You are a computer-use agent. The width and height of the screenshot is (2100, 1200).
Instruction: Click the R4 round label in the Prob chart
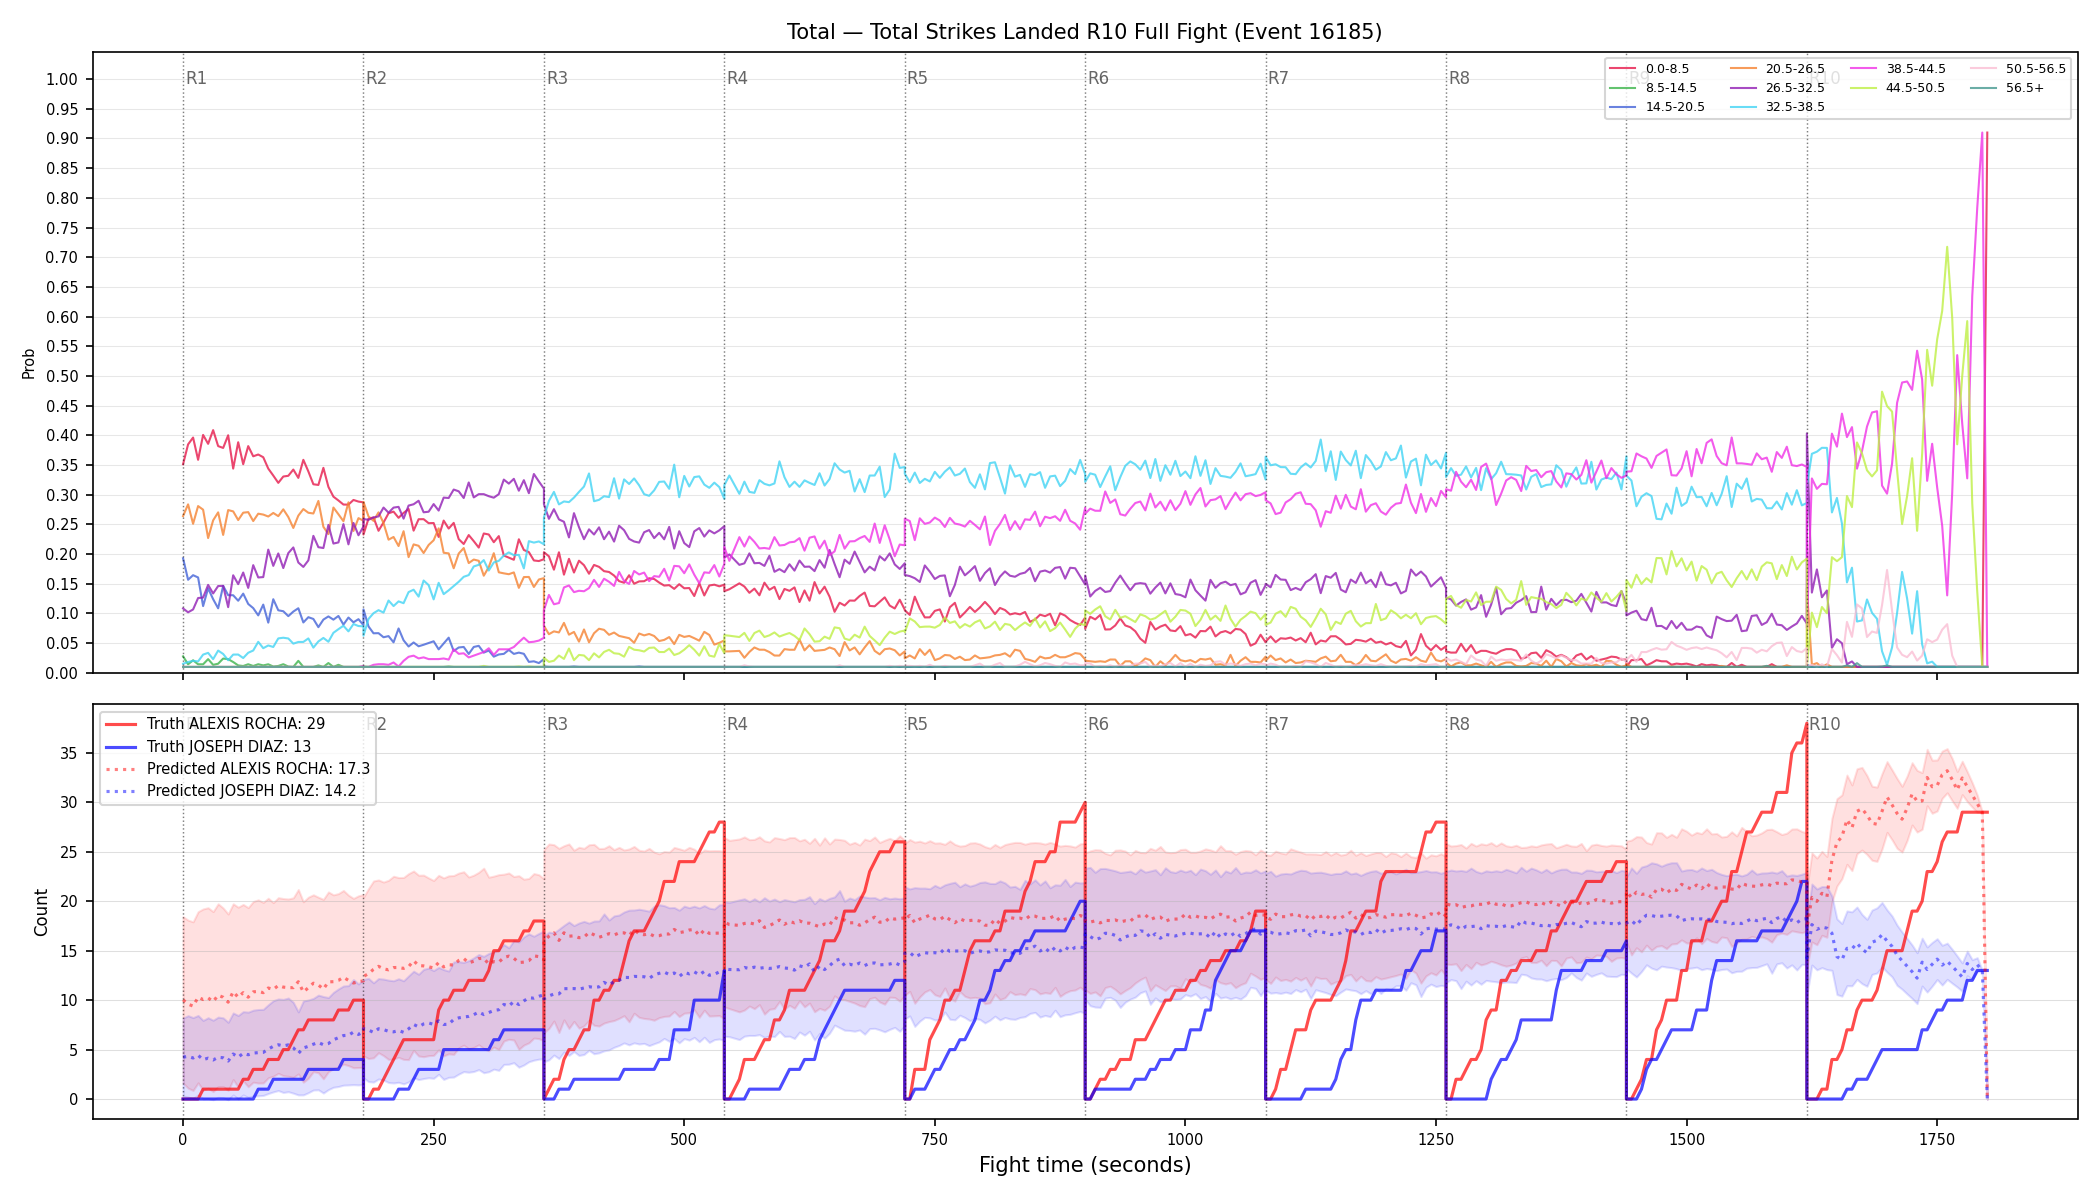click(737, 78)
